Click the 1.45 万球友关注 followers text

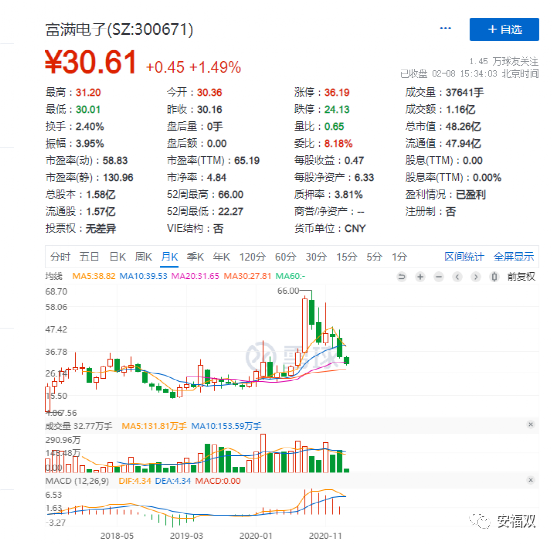(x=504, y=62)
